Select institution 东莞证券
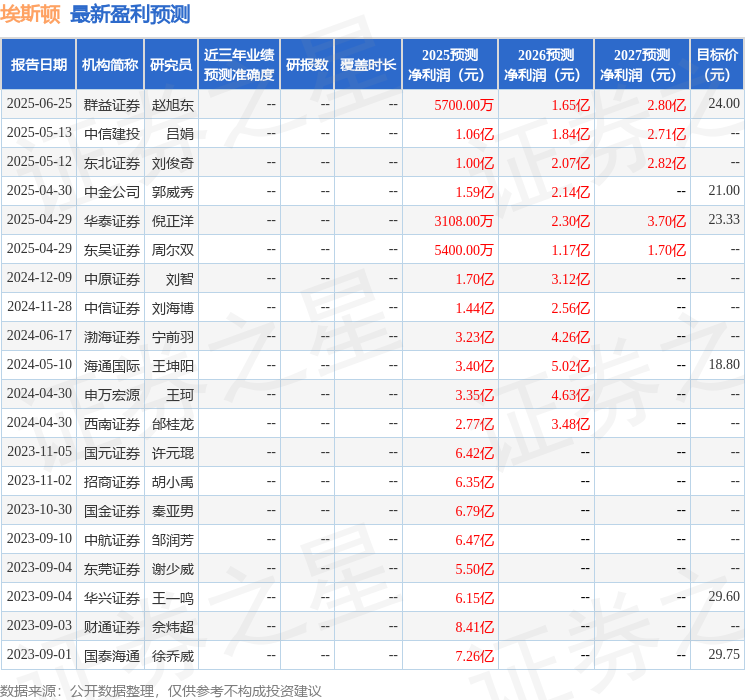The width and height of the screenshot is (745, 700). coord(112,569)
